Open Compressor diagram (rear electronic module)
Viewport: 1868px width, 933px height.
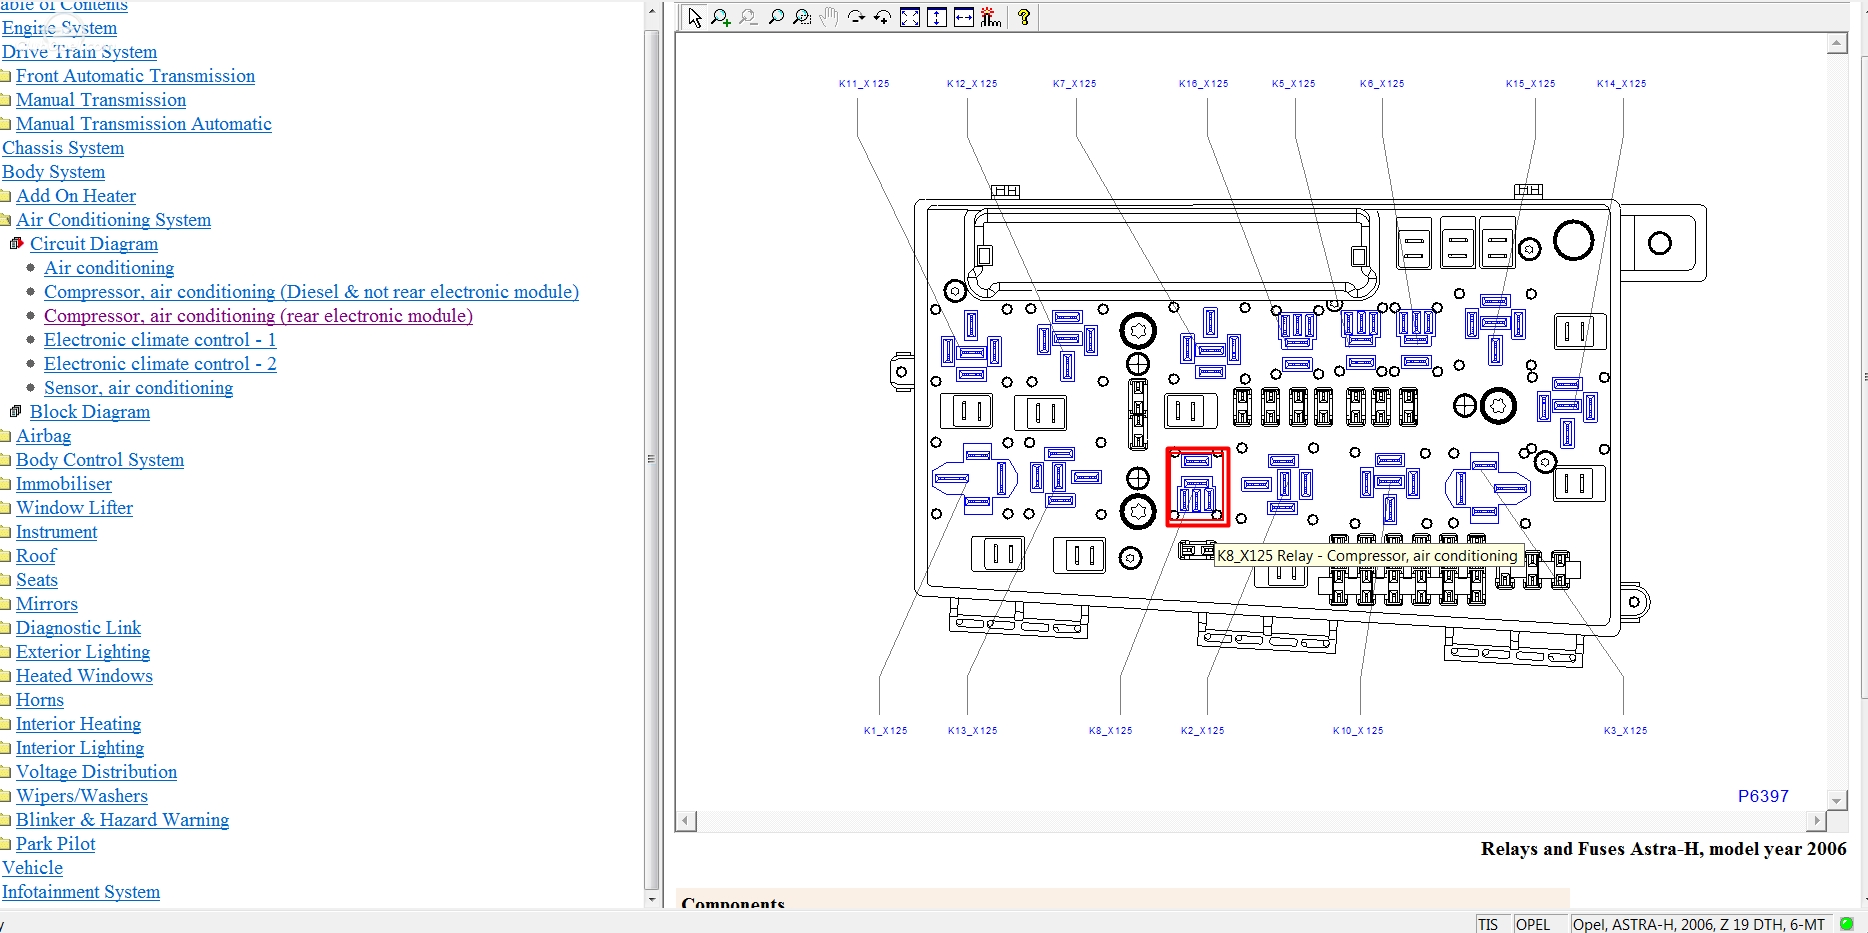coord(258,316)
